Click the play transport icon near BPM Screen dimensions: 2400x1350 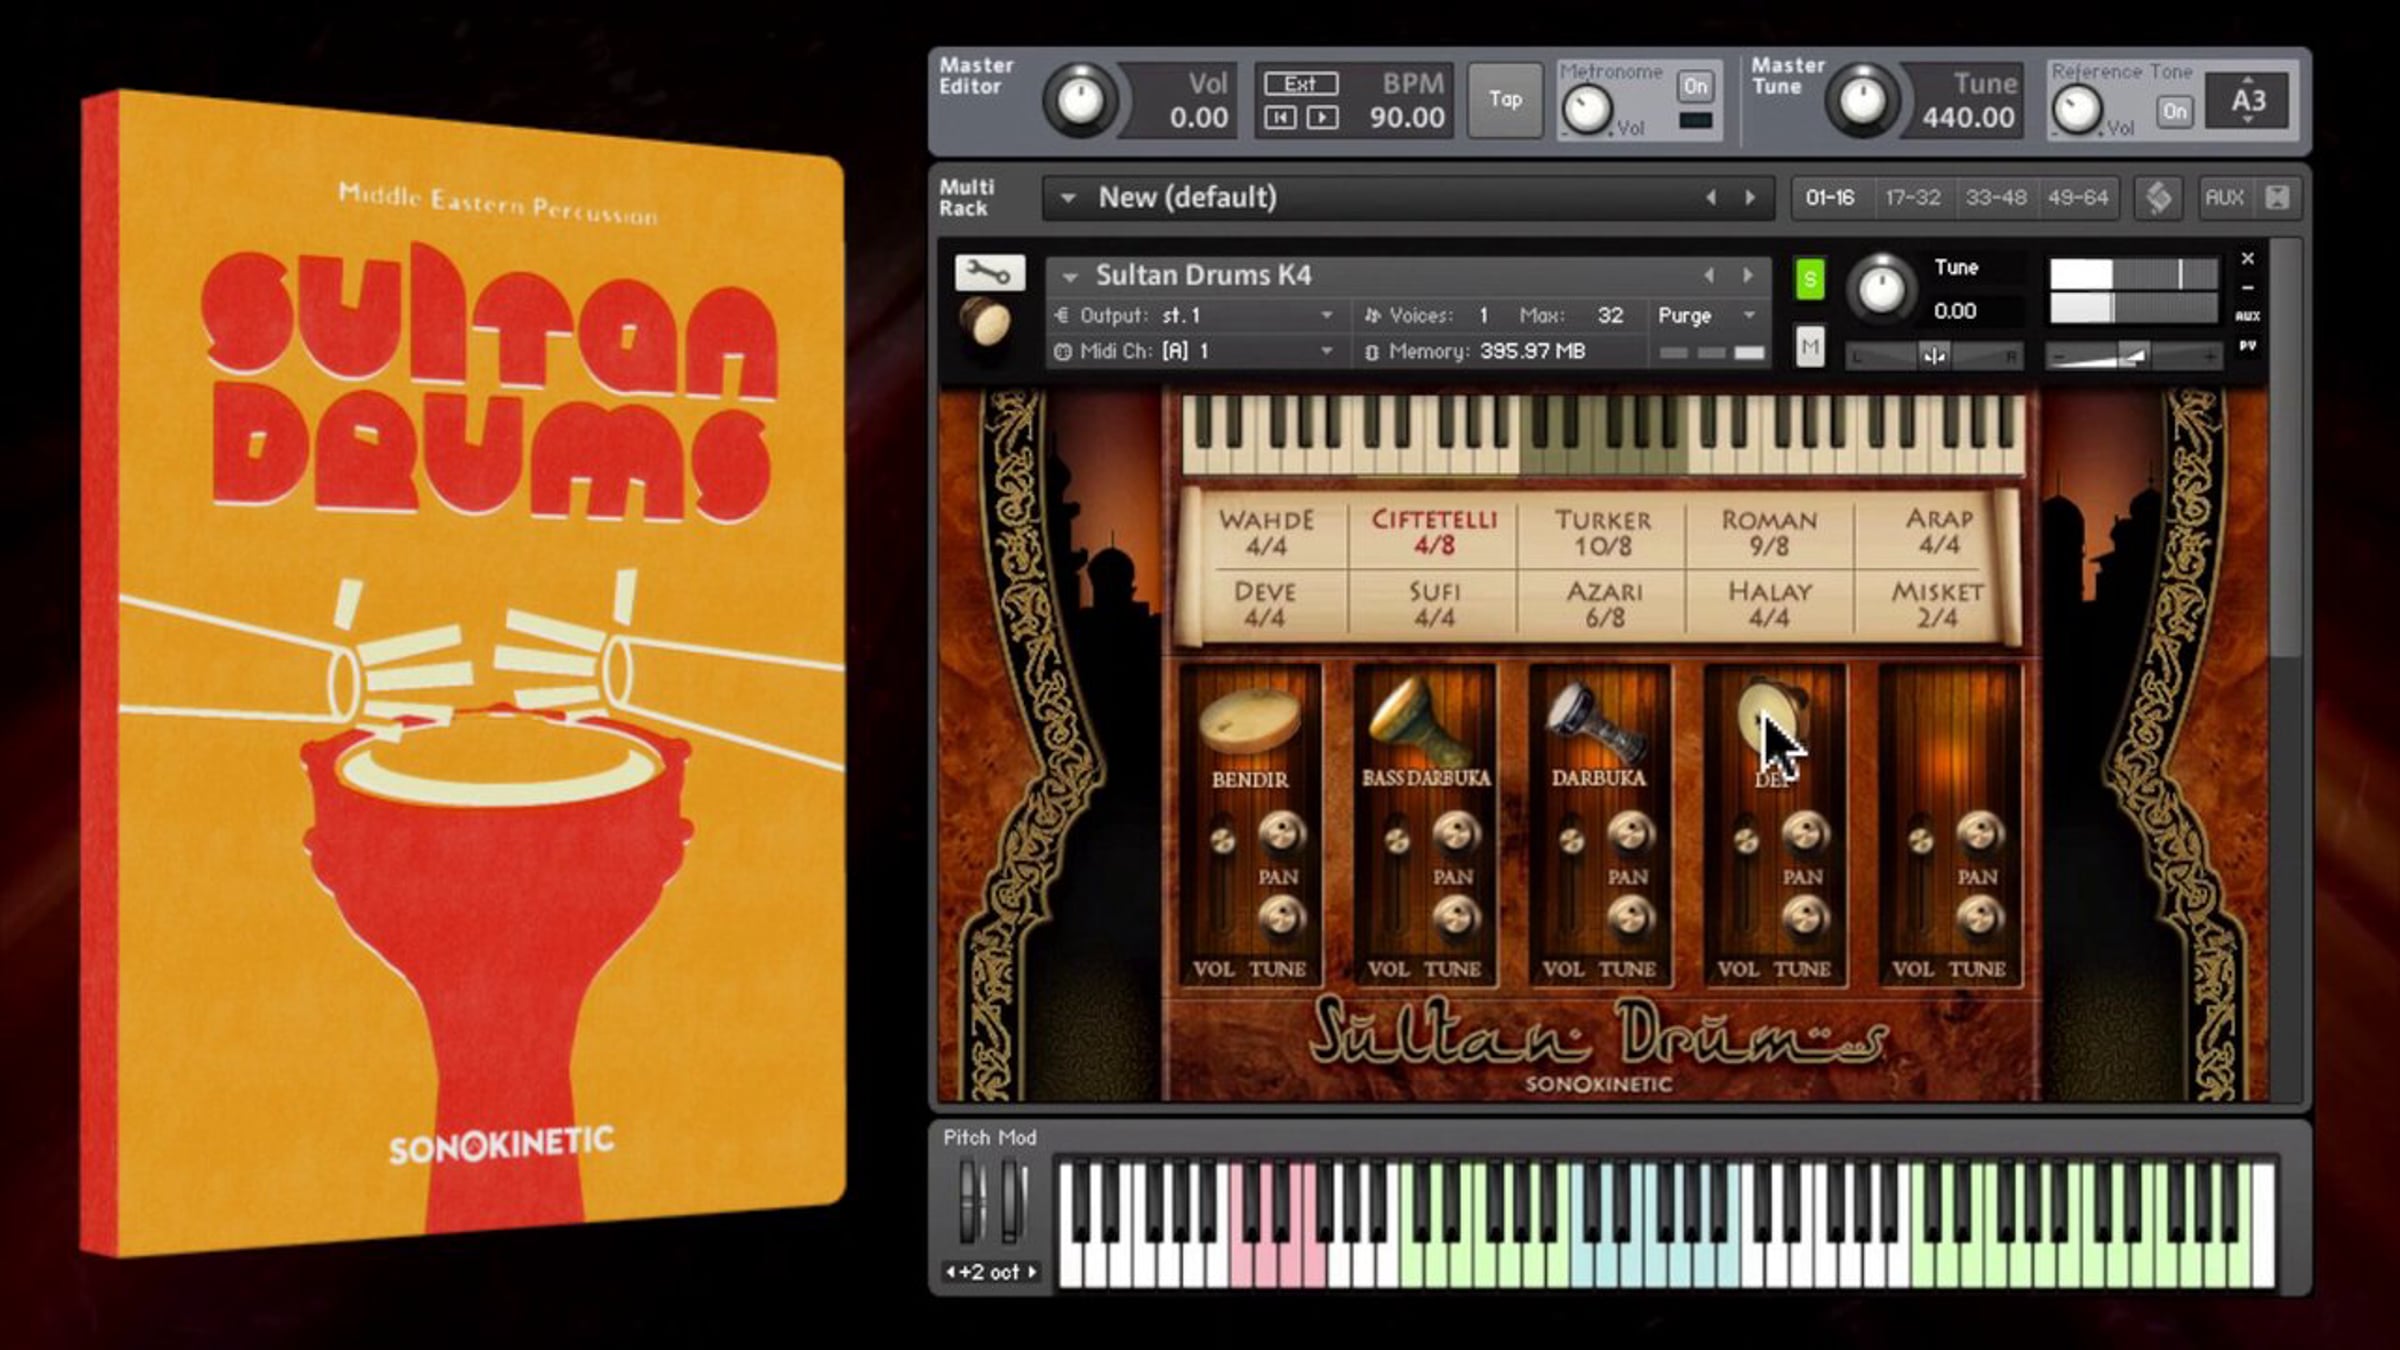tap(1322, 118)
